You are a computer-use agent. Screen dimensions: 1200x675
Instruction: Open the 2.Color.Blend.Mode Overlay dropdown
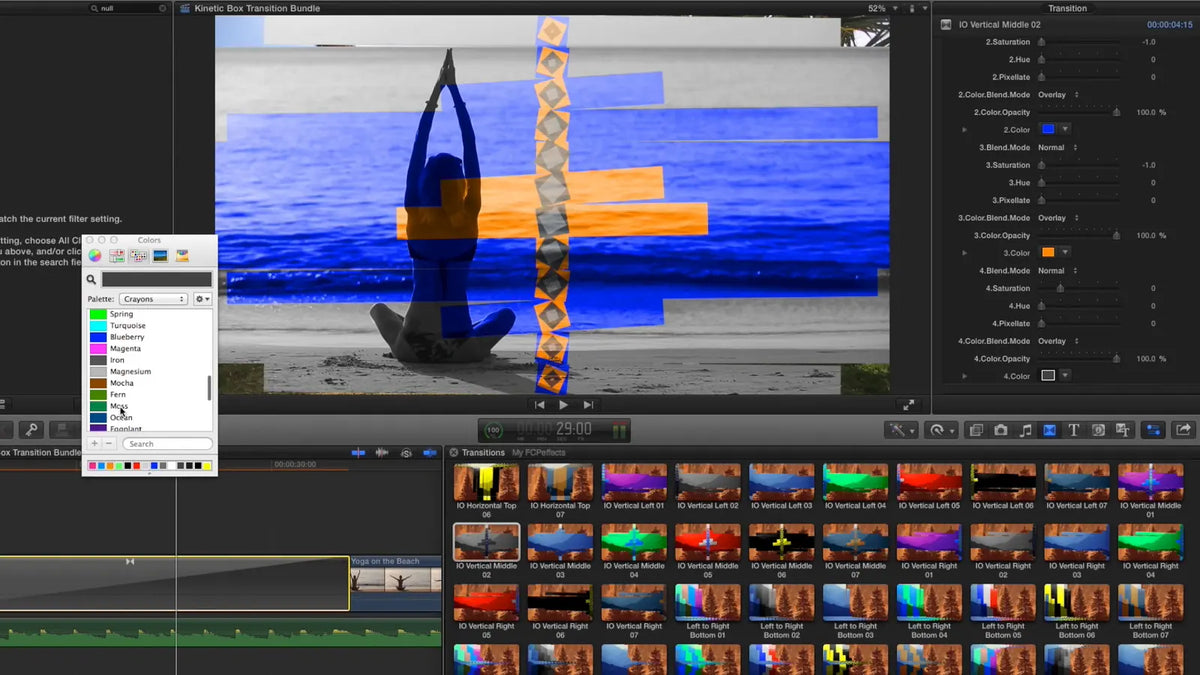click(x=1059, y=95)
